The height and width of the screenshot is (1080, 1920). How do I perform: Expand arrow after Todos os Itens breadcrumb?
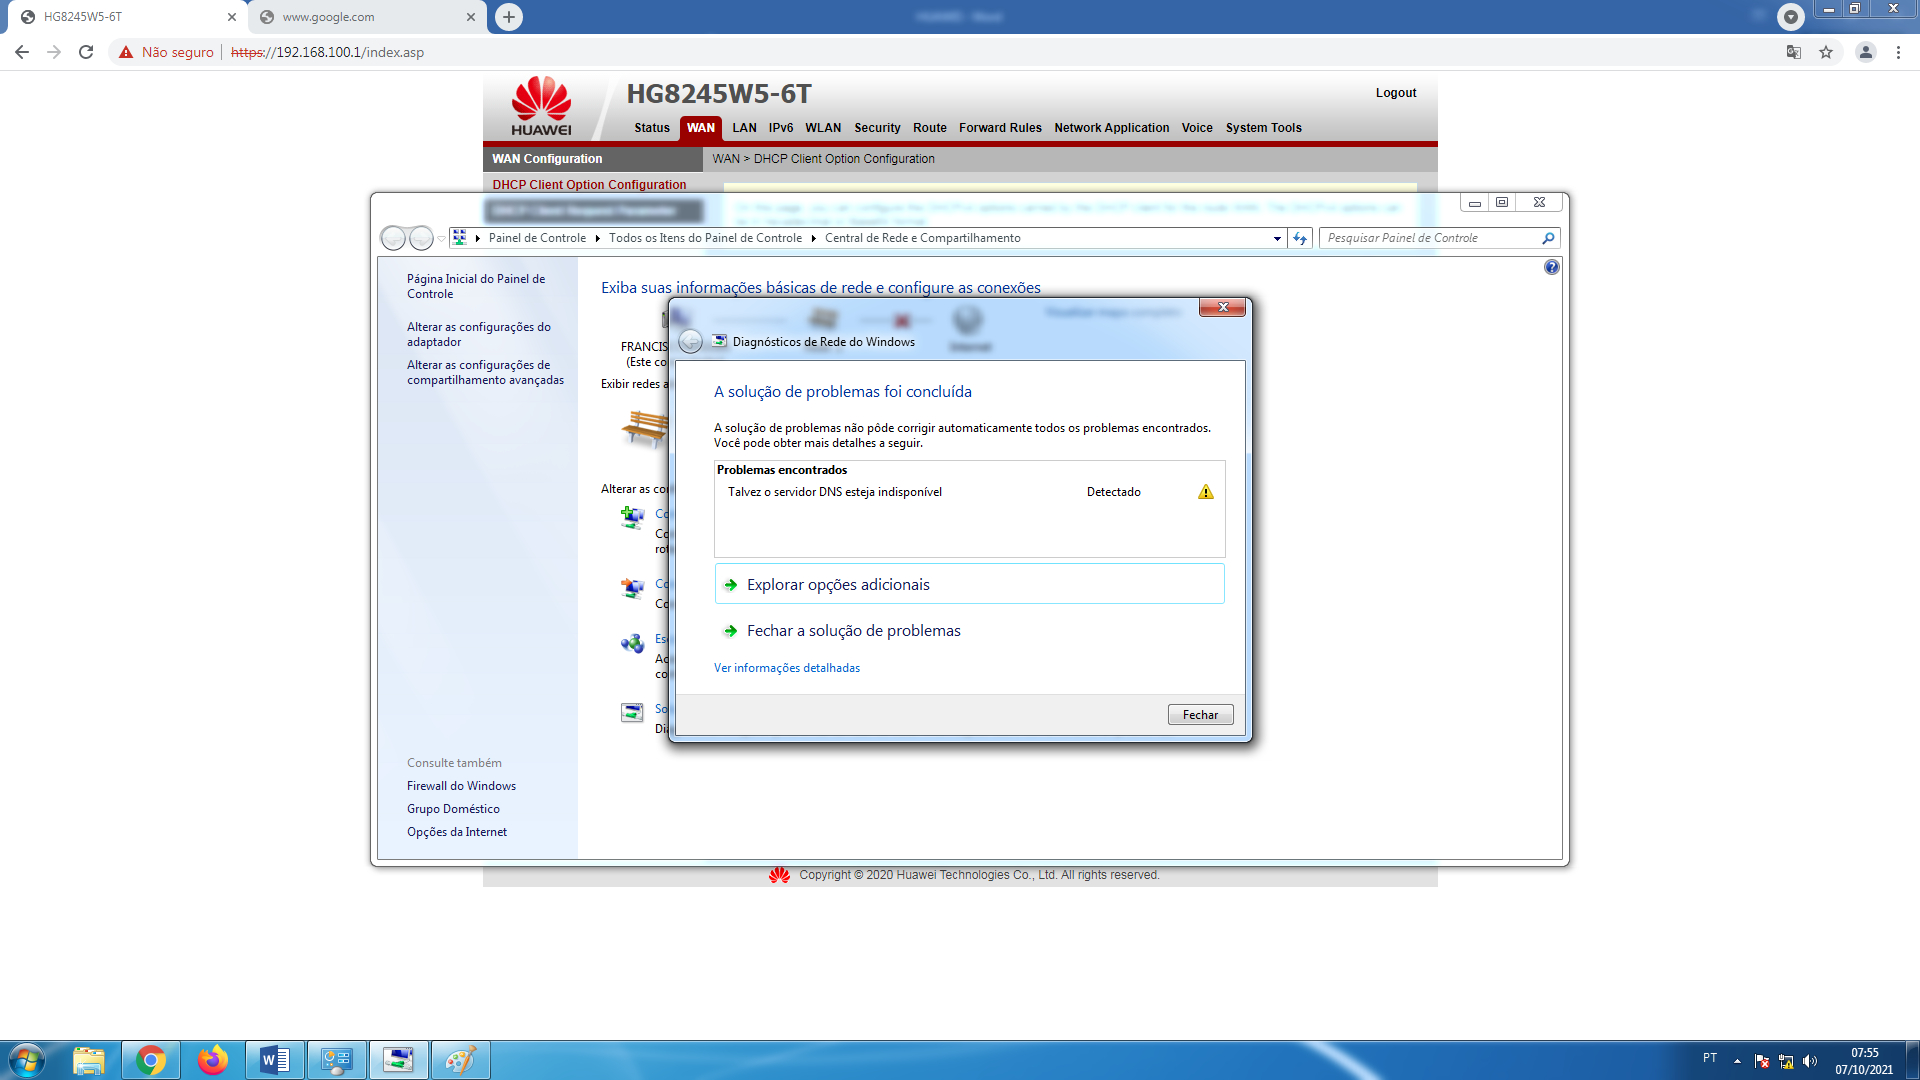point(813,238)
